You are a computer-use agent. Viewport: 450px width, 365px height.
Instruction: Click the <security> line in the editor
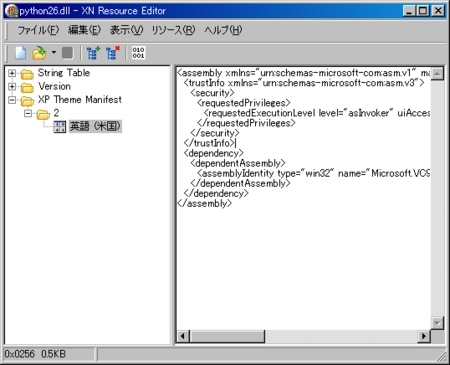pos(212,93)
